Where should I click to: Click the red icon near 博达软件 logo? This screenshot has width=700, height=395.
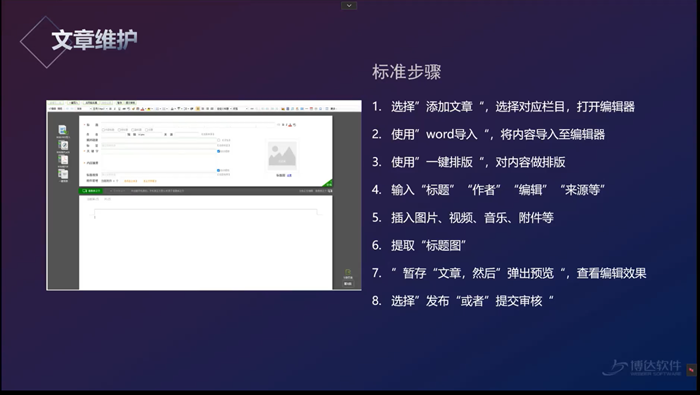(691, 370)
